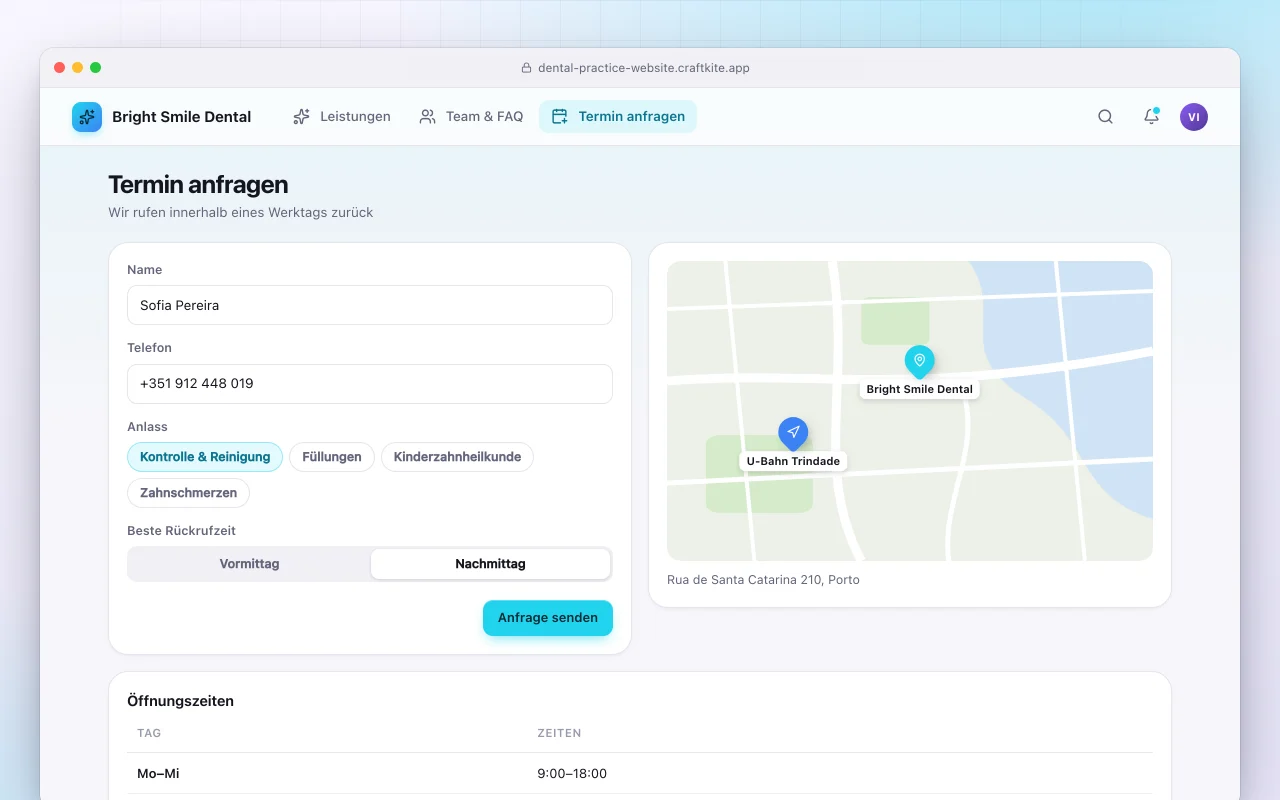Click the U-Bahn Trindade navigation marker
The height and width of the screenshot is (800, 1280).
(793, 433)
